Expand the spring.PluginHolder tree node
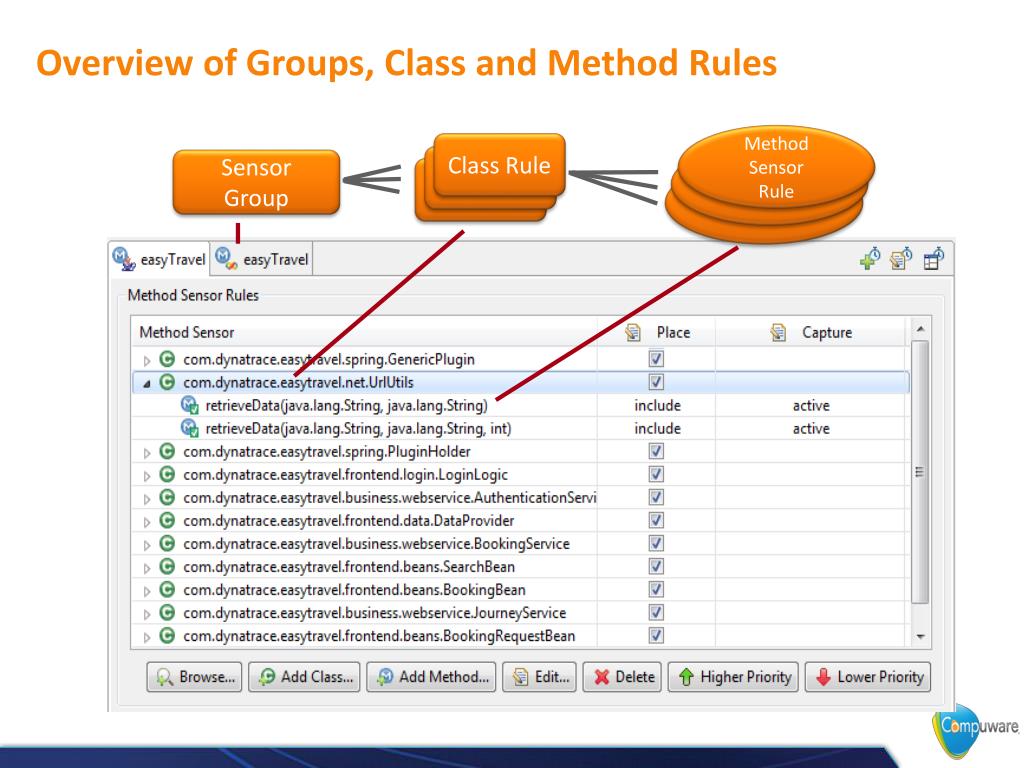This screenshot has width=1024, height=768. [x=147, y=453]
